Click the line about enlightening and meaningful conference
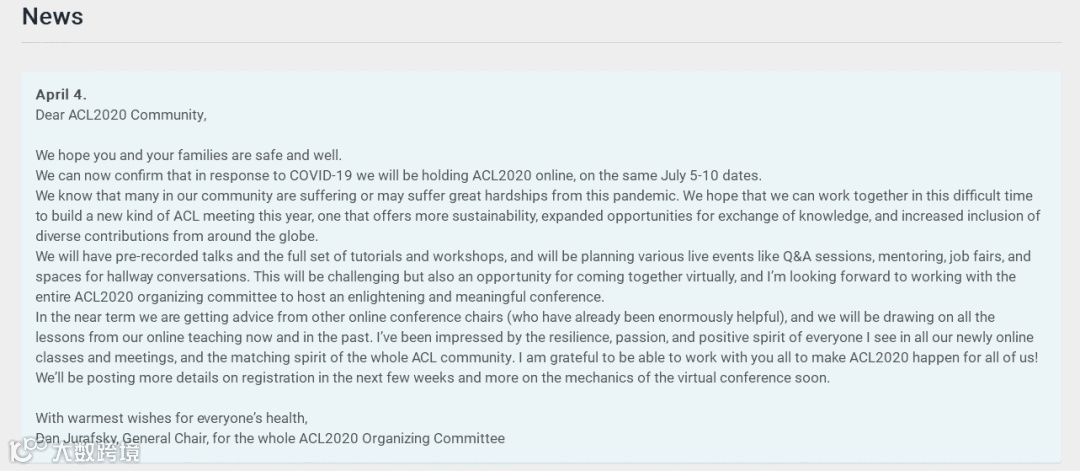The height and width of the screenshot is (471, 1080). pyautogui.click(x=320, y=297)
